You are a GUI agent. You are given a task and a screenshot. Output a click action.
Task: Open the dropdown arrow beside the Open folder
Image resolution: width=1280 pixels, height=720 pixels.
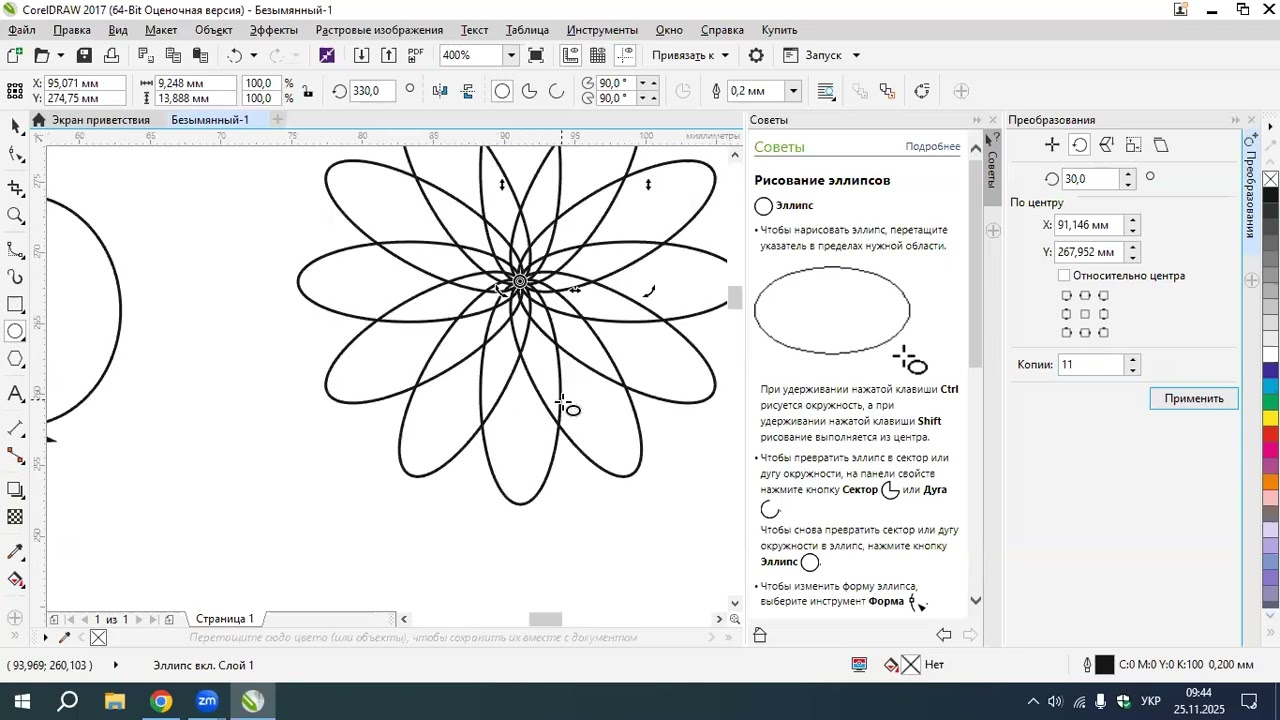click(x=60, y=55)
